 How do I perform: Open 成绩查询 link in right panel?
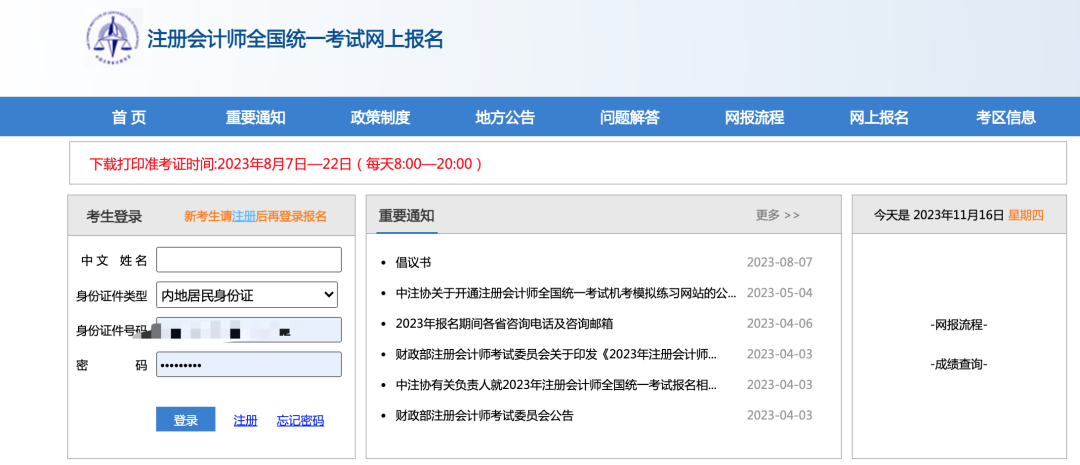click(958, 364)
